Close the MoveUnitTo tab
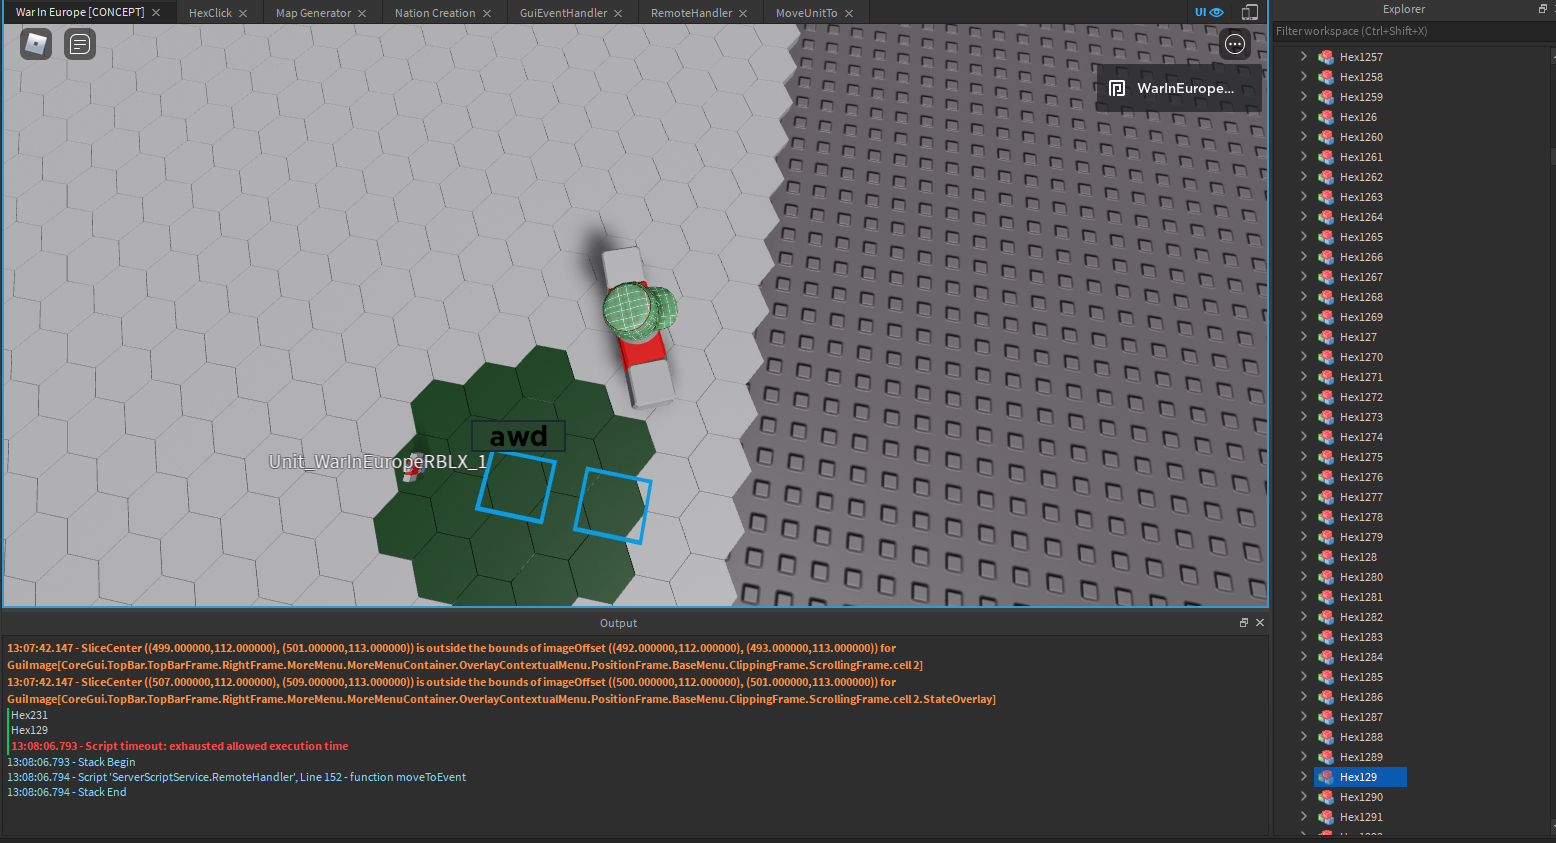This screenshot has width=1556, height=843. coord(849,13)
